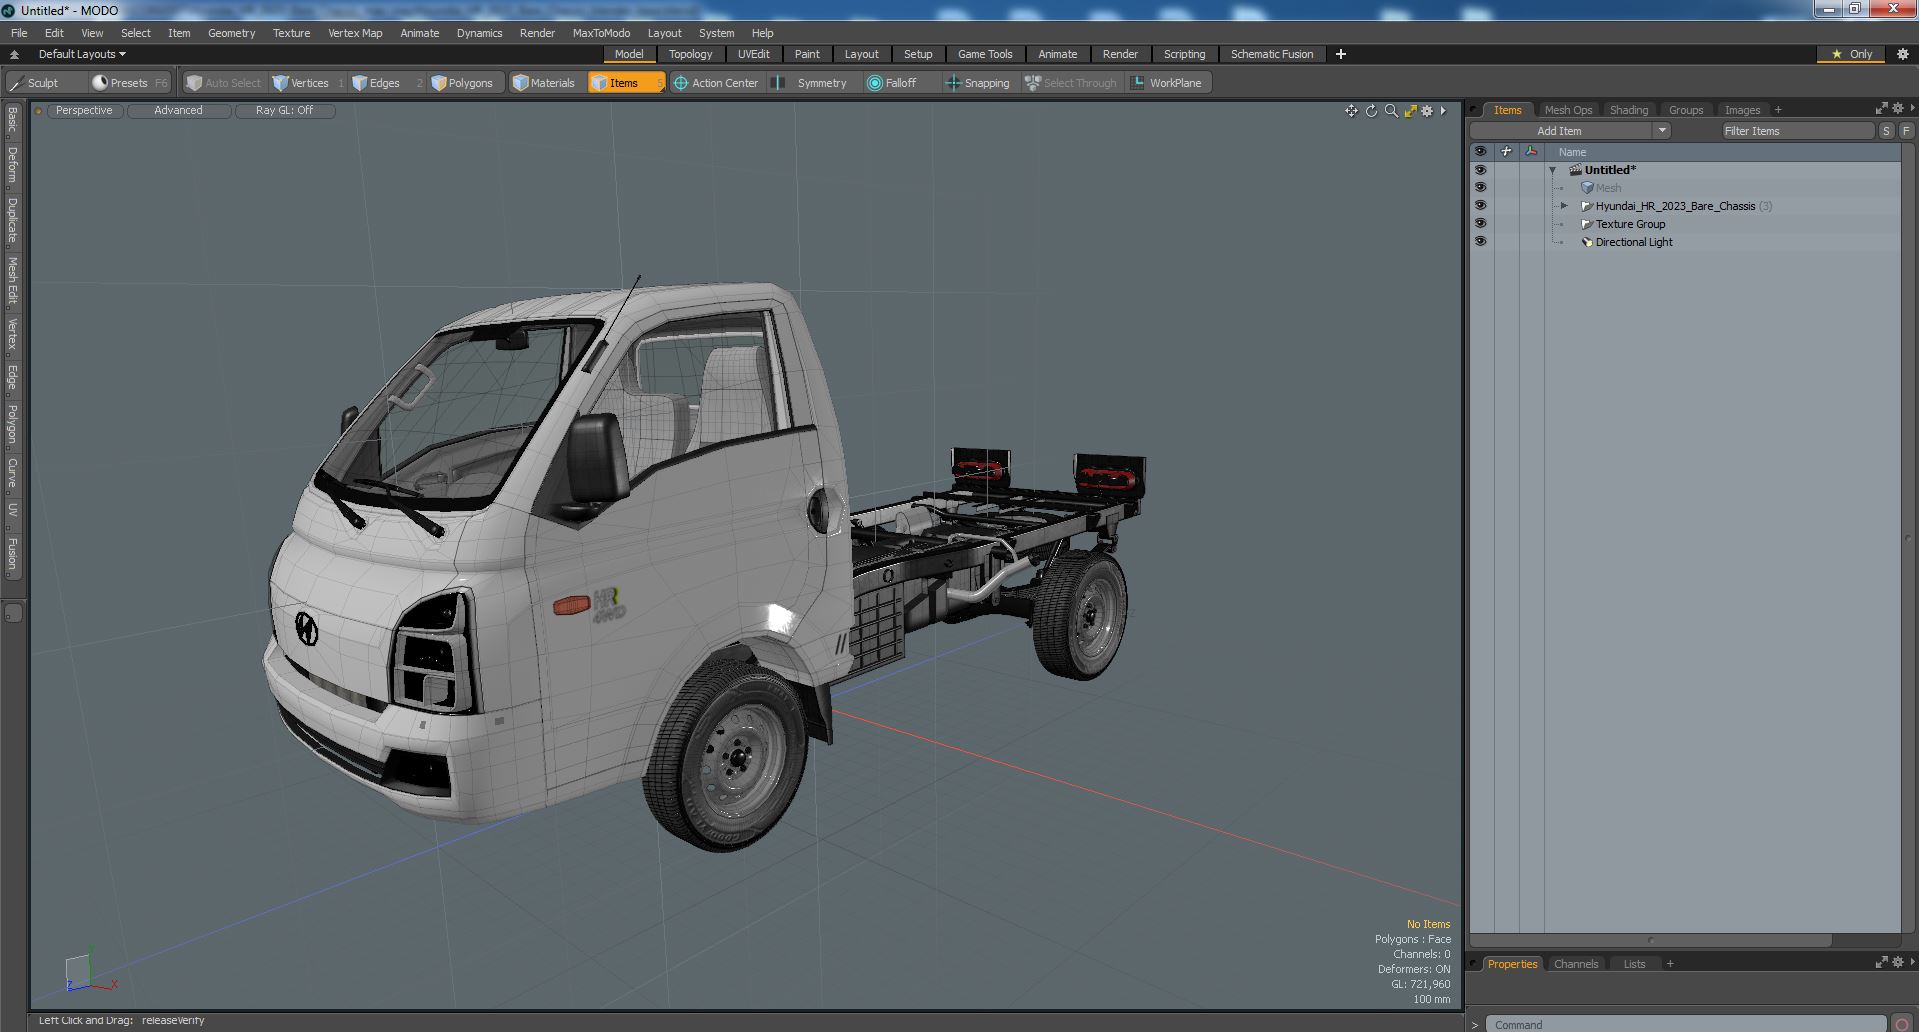Click the F button beside Filter Items

(1906, 131)
